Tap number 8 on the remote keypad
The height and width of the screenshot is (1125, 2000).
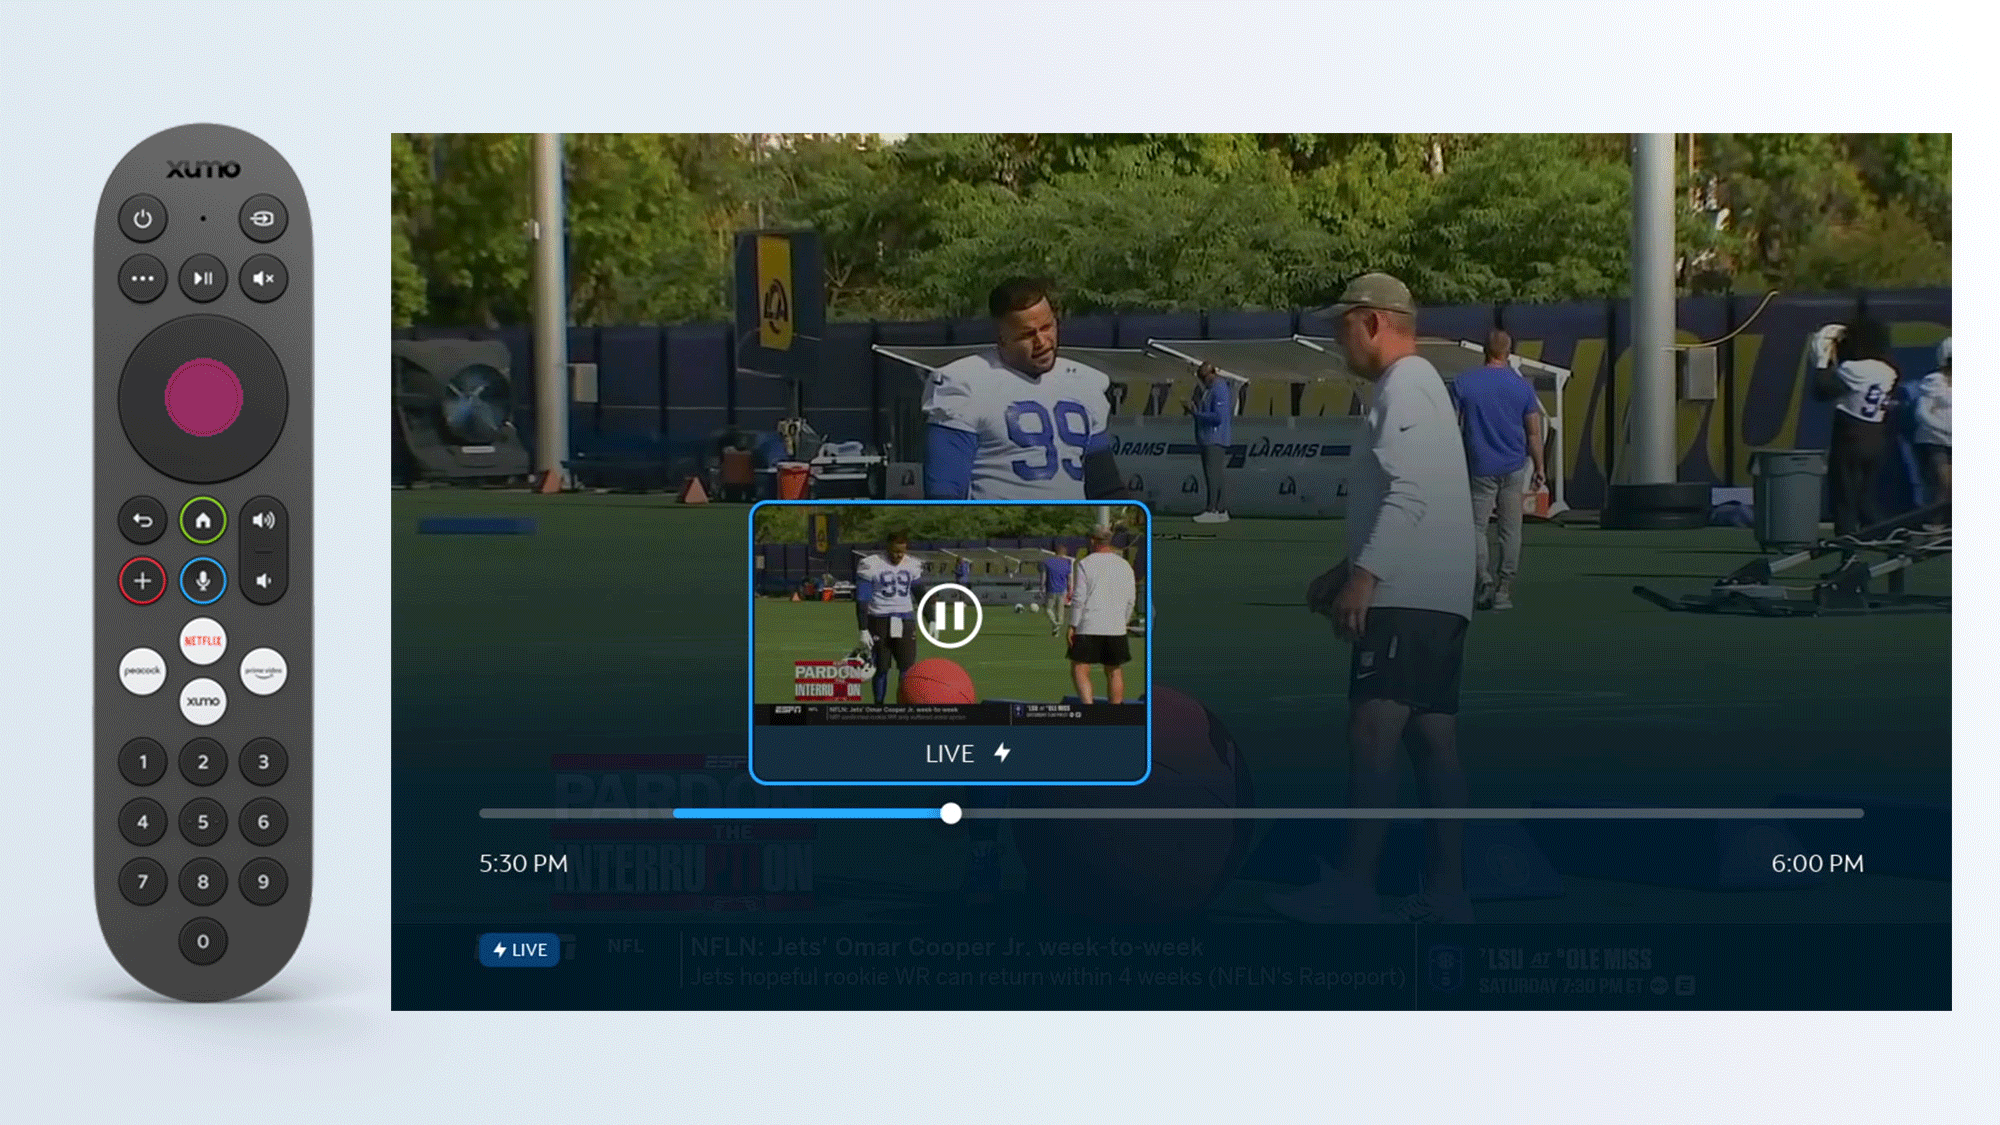(203, 882)
